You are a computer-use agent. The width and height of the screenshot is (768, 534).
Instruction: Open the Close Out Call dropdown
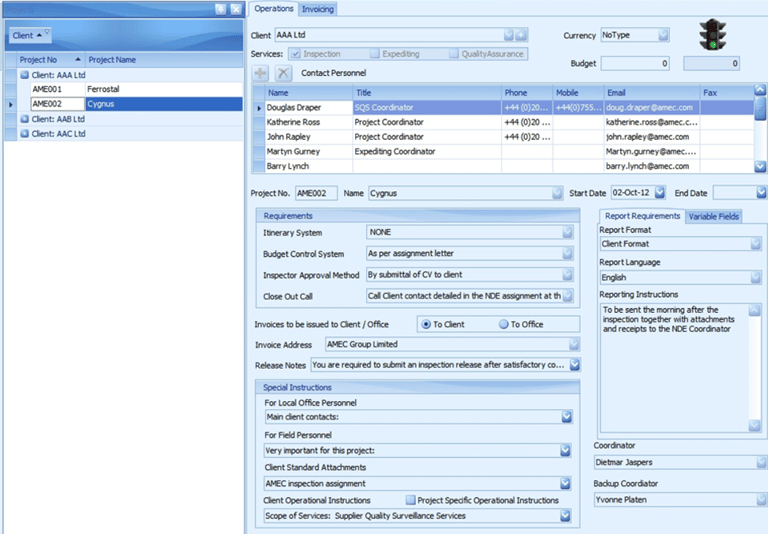coord(567,296)
